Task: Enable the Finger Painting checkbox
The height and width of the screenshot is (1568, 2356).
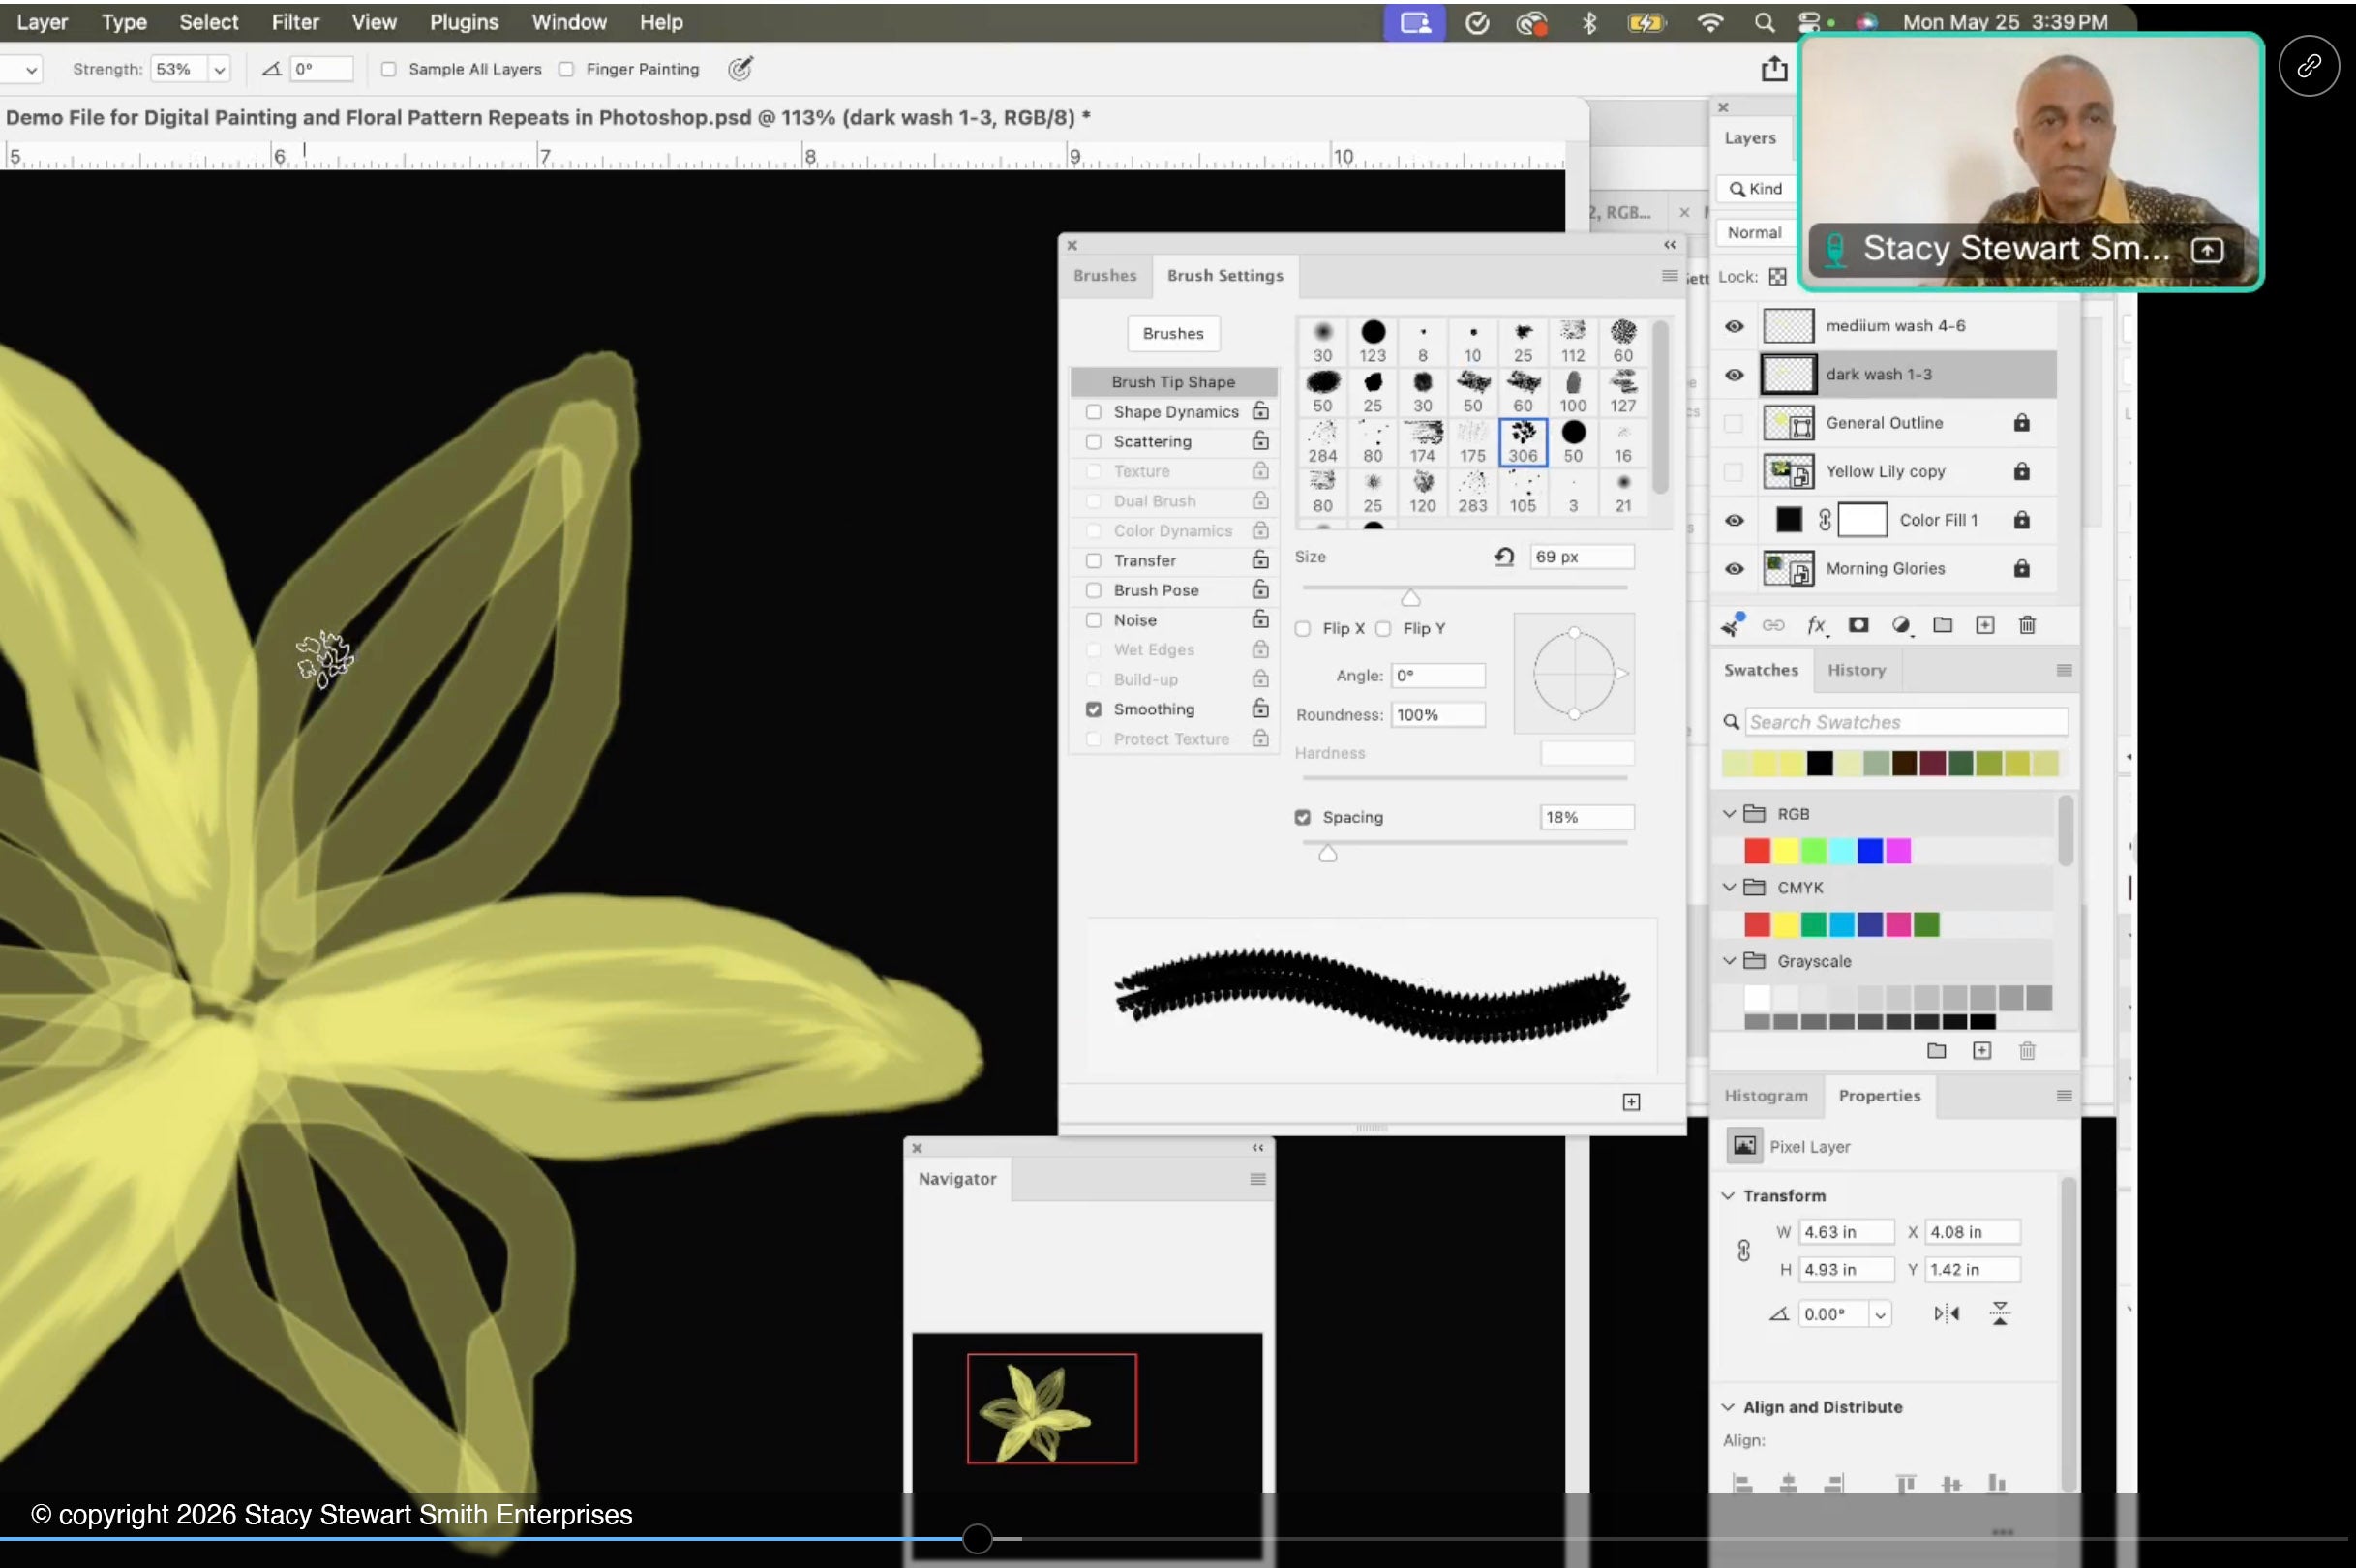Action: pos(566,69)
